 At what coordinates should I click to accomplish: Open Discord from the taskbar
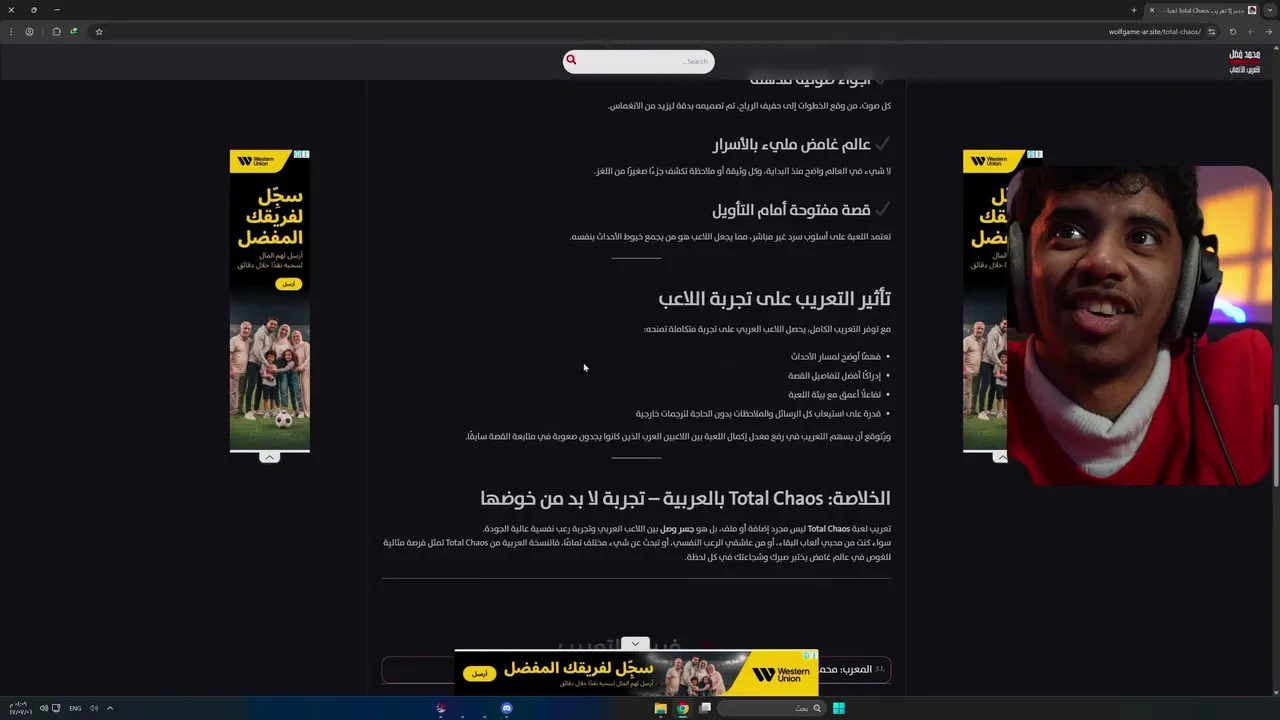pyautogui.click(x=507, y=708)
